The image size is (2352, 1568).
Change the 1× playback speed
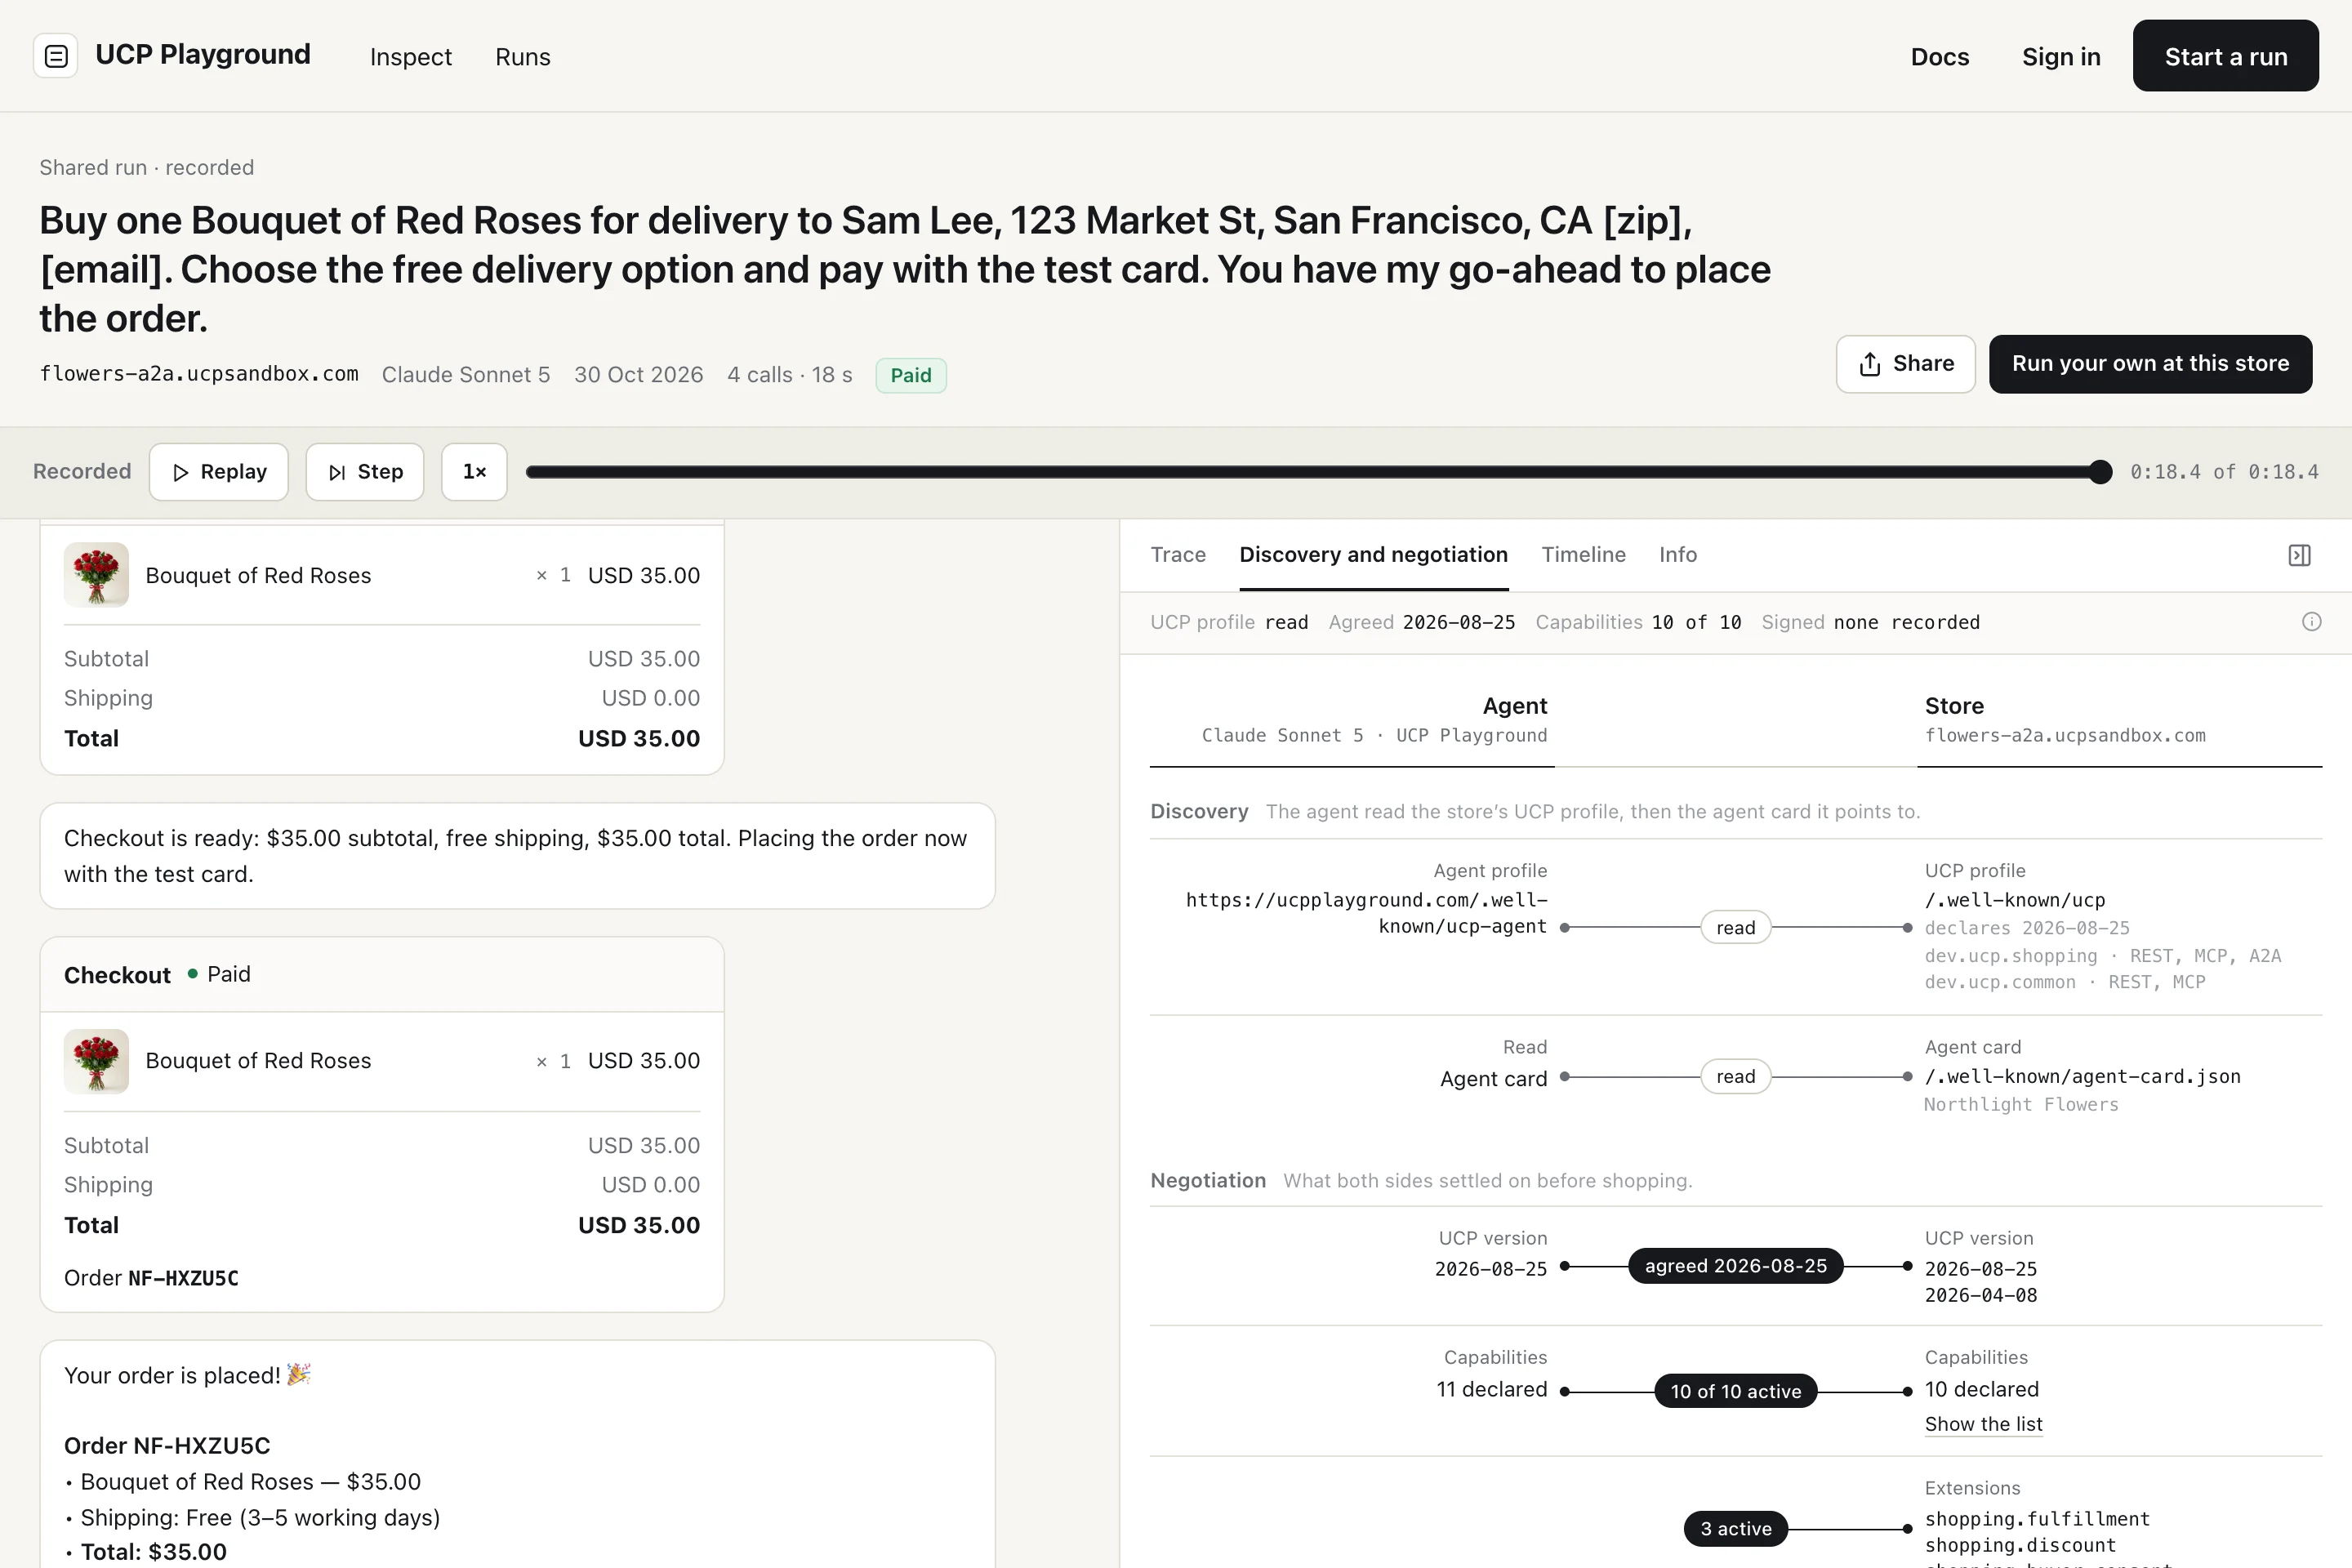coord(474,472)
